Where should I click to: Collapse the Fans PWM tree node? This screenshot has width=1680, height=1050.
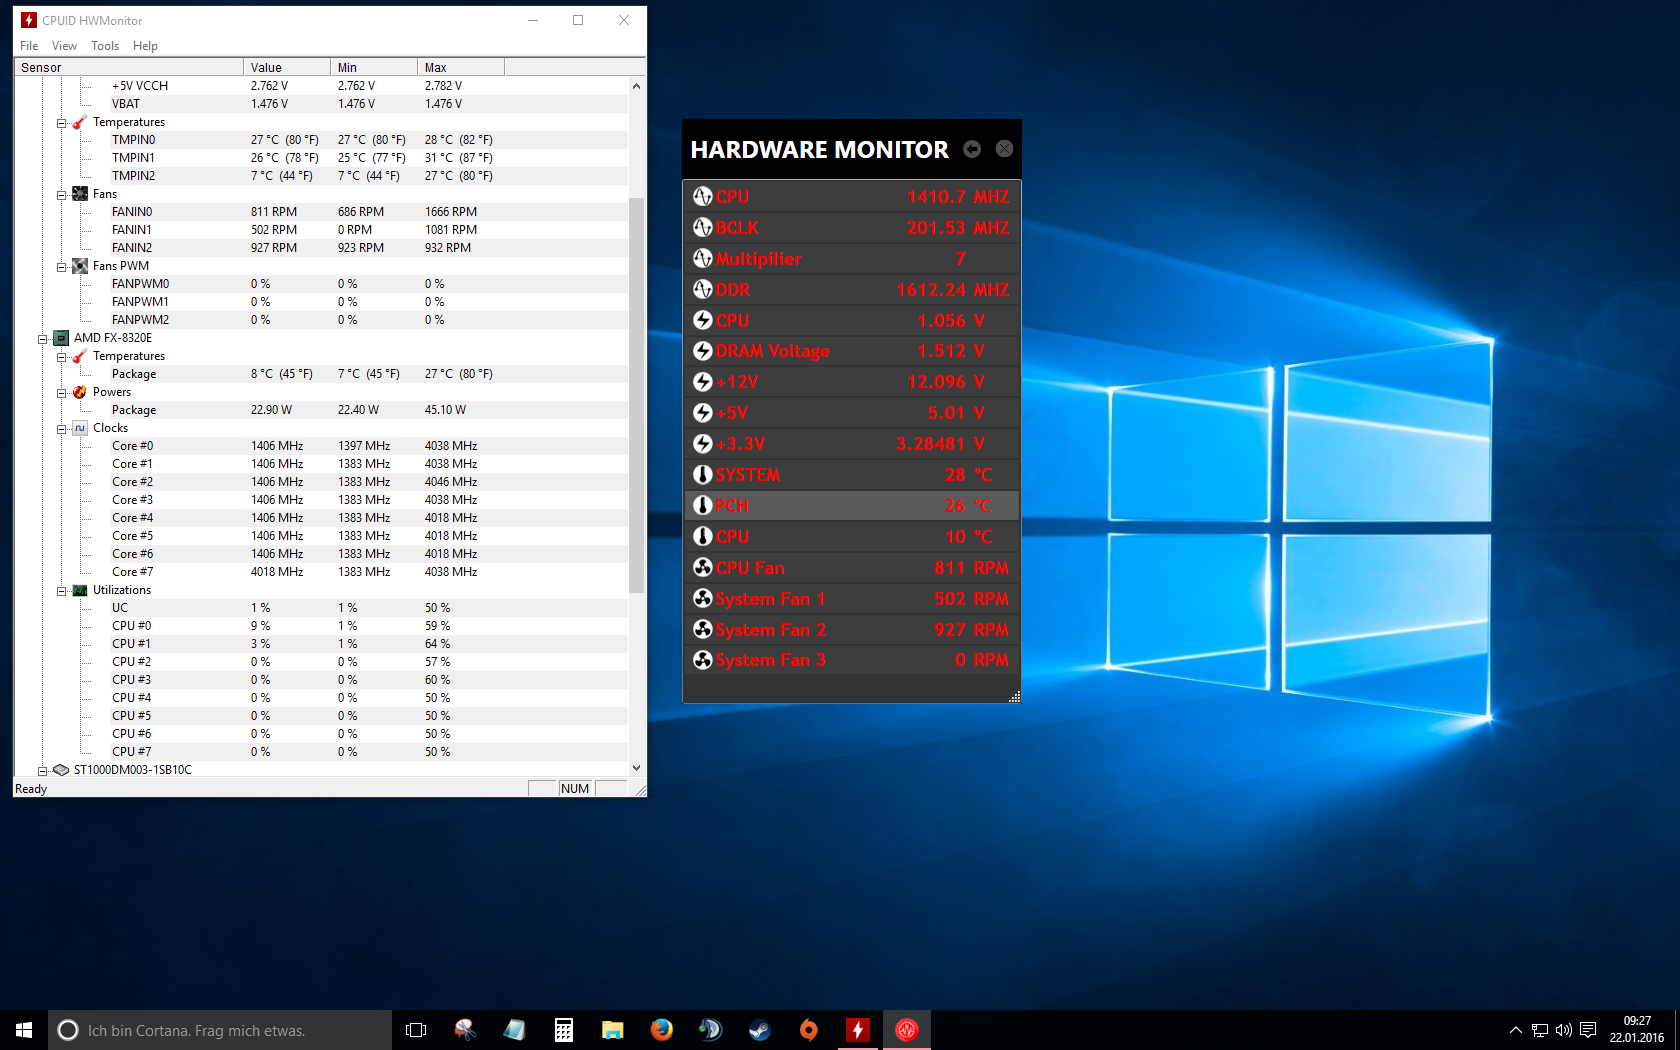[x=61, y=267]
